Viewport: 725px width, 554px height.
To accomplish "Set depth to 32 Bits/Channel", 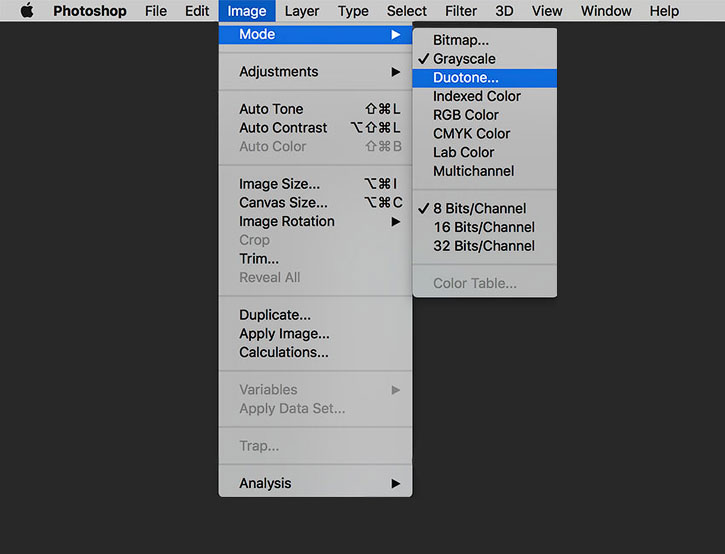I will click(485, 246).
